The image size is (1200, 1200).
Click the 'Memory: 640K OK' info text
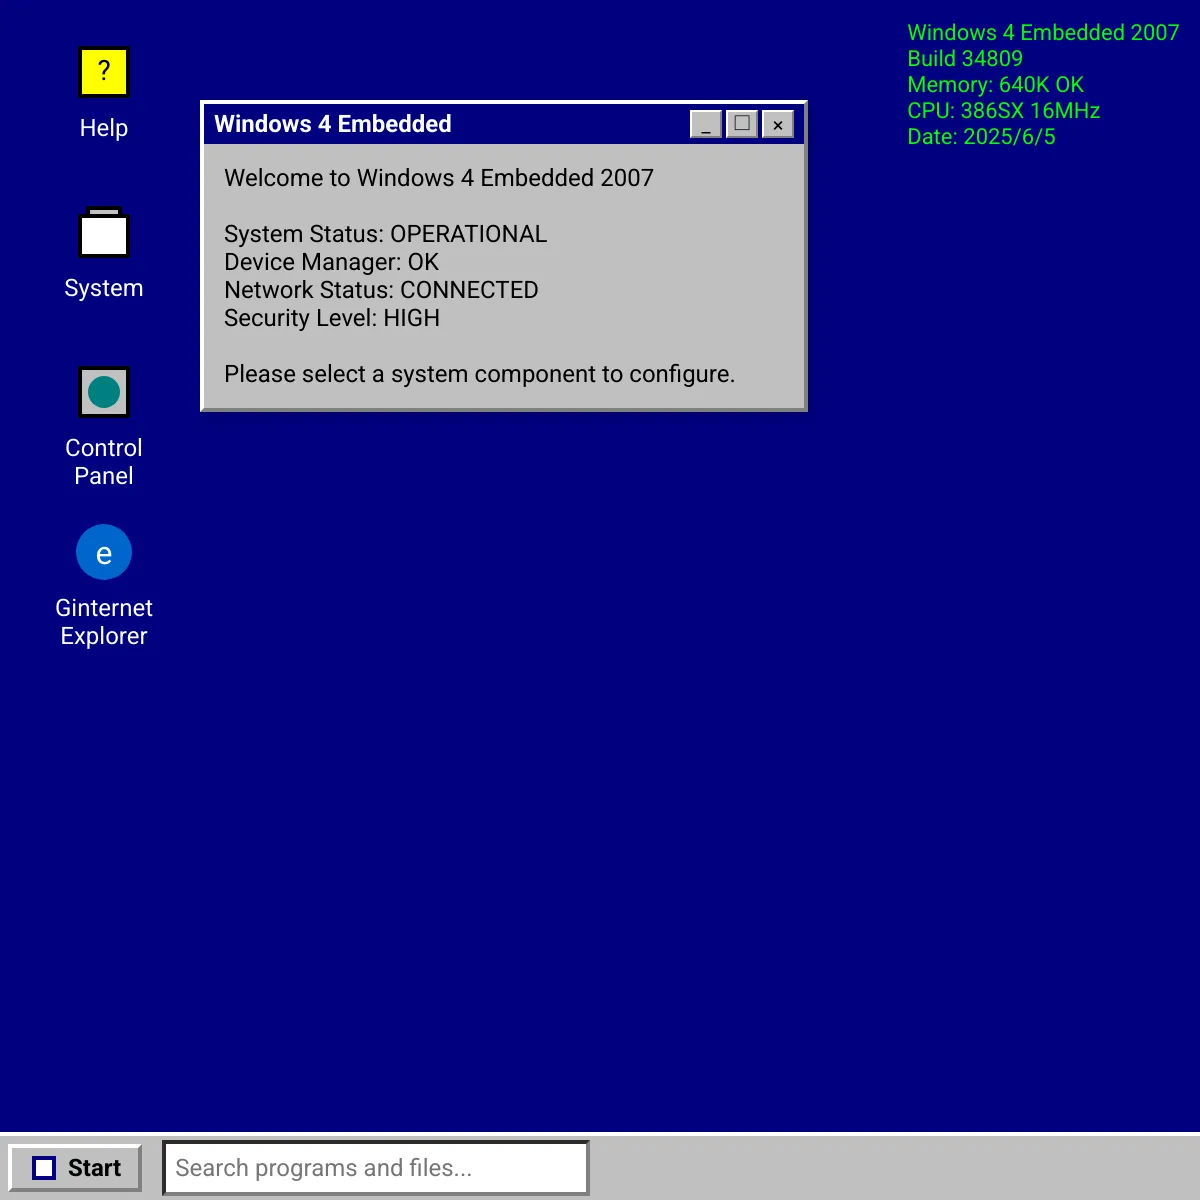pyautogui.click(x=995, y=85)
